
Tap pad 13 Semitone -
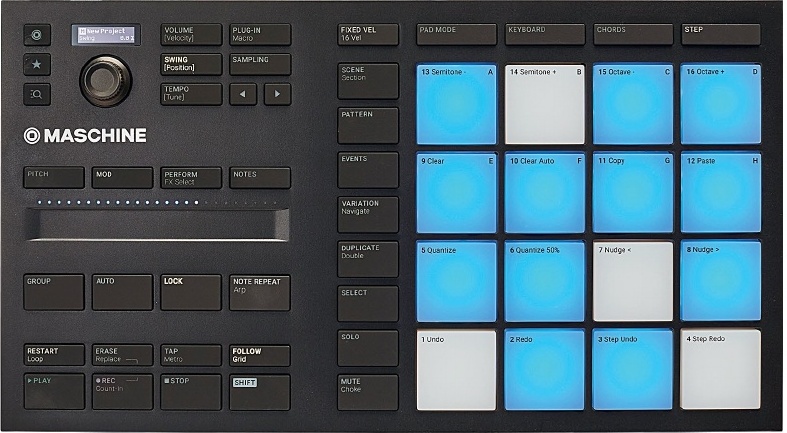(456, 104)
